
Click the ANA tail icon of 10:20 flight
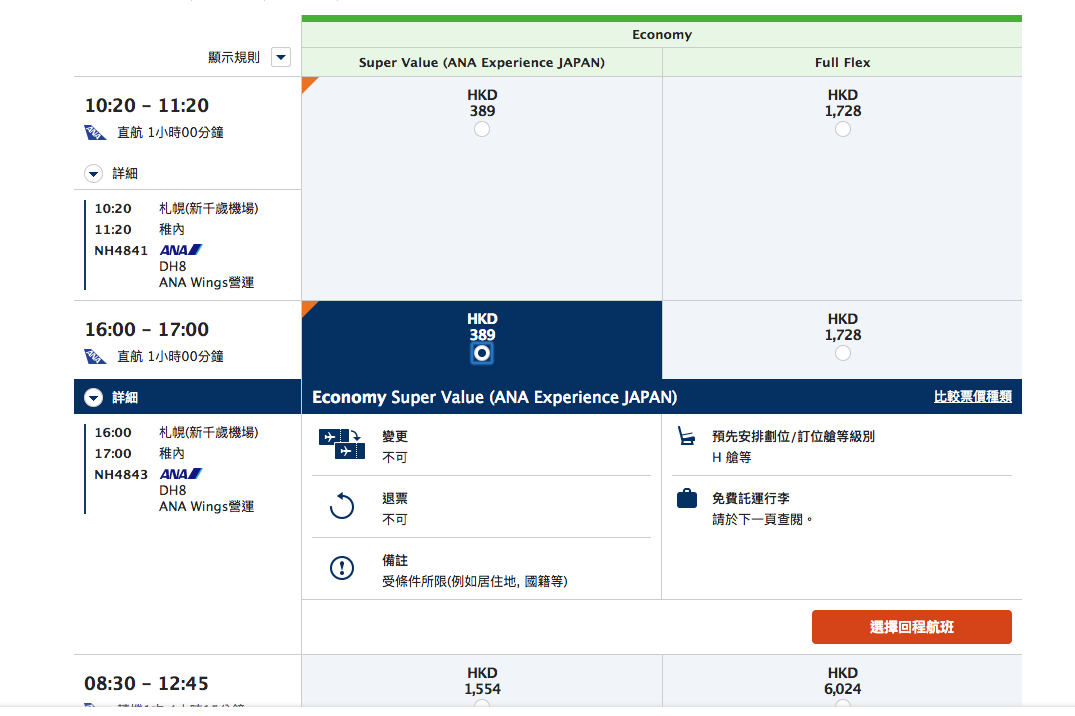tap(95, 132)
